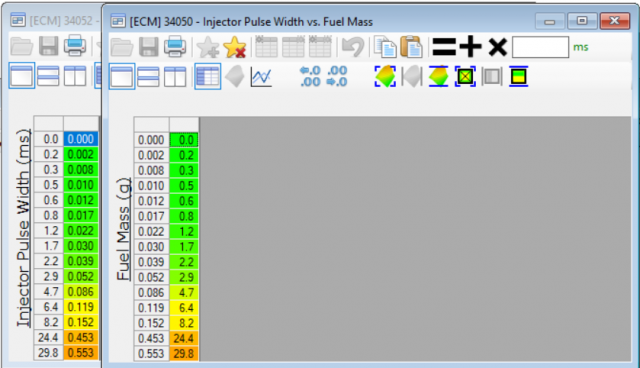
Task: Click the plus add-value icon
Action: coord(471,46)
